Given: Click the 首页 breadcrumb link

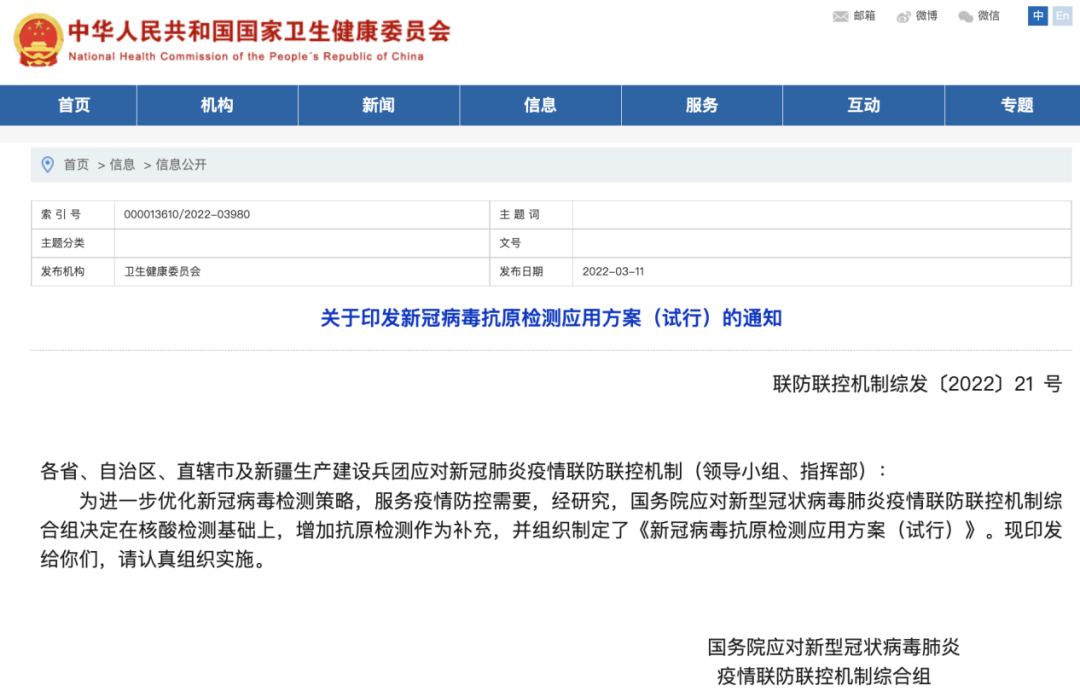Looking at the screenshot, I should pyautogui.click(x=76, y=165).
